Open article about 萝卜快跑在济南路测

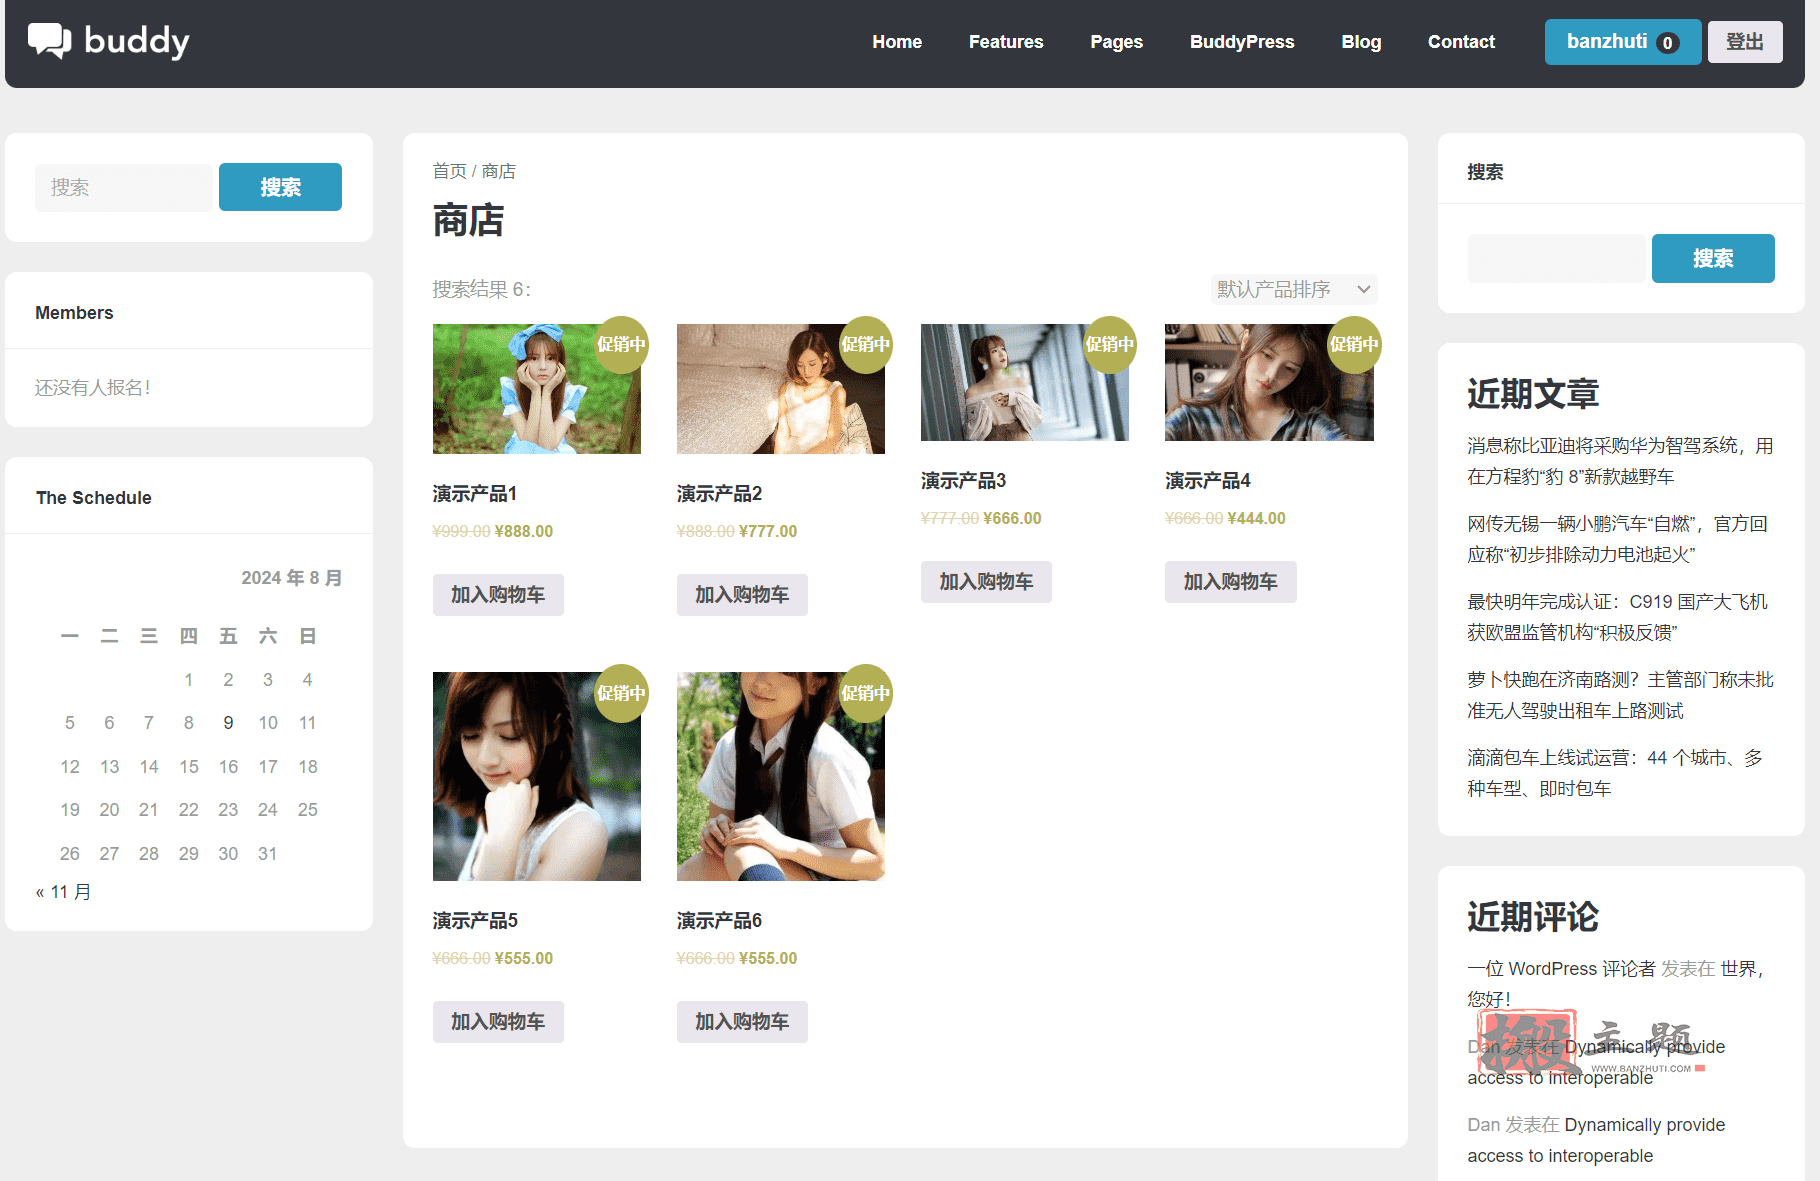pos(1620,695)
